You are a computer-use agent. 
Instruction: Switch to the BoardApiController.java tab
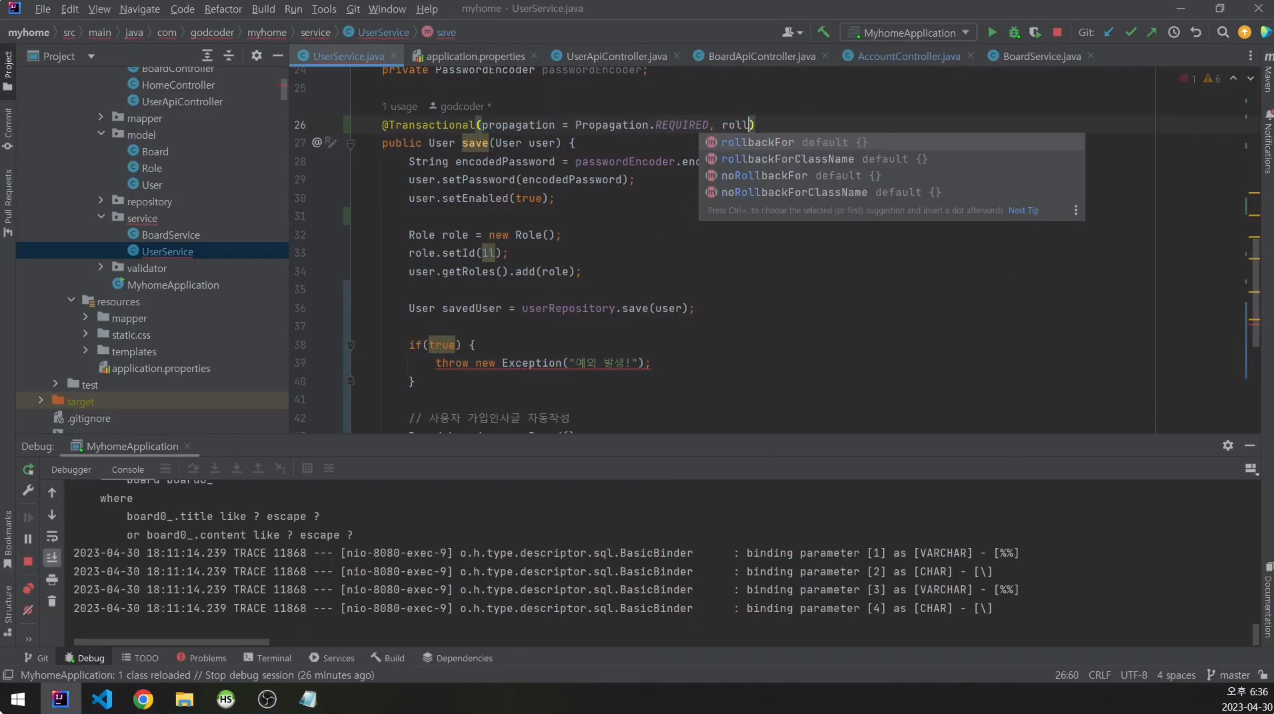click(x=761, y=56)
